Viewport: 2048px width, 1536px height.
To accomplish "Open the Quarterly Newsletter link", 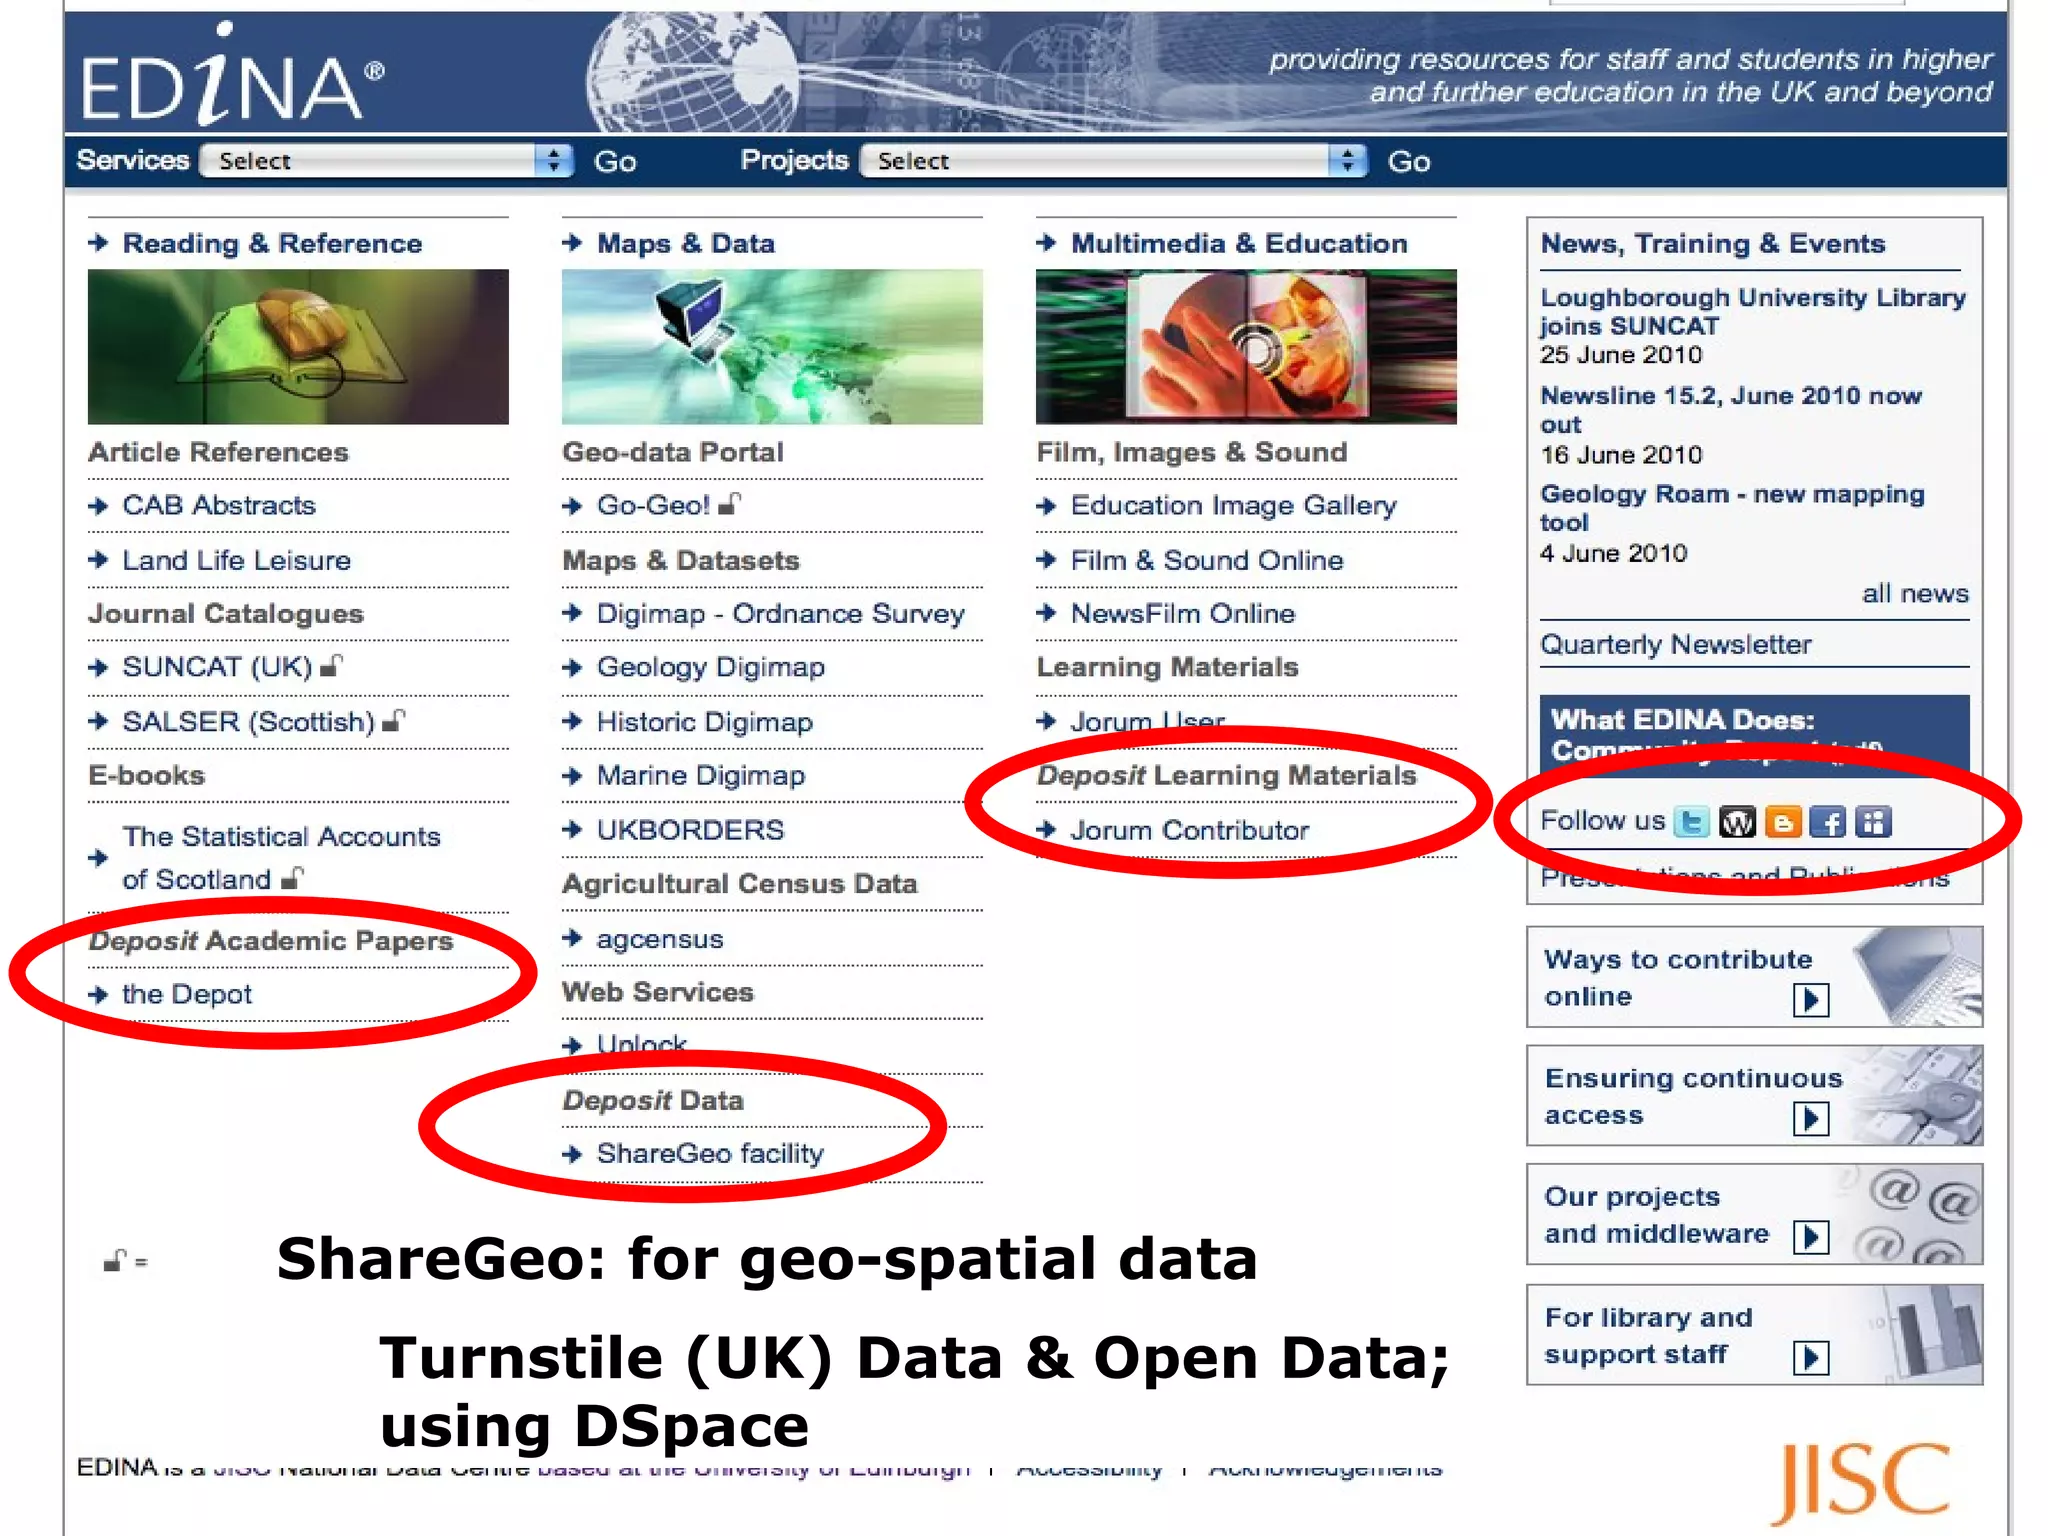I will click(1676, 645).
